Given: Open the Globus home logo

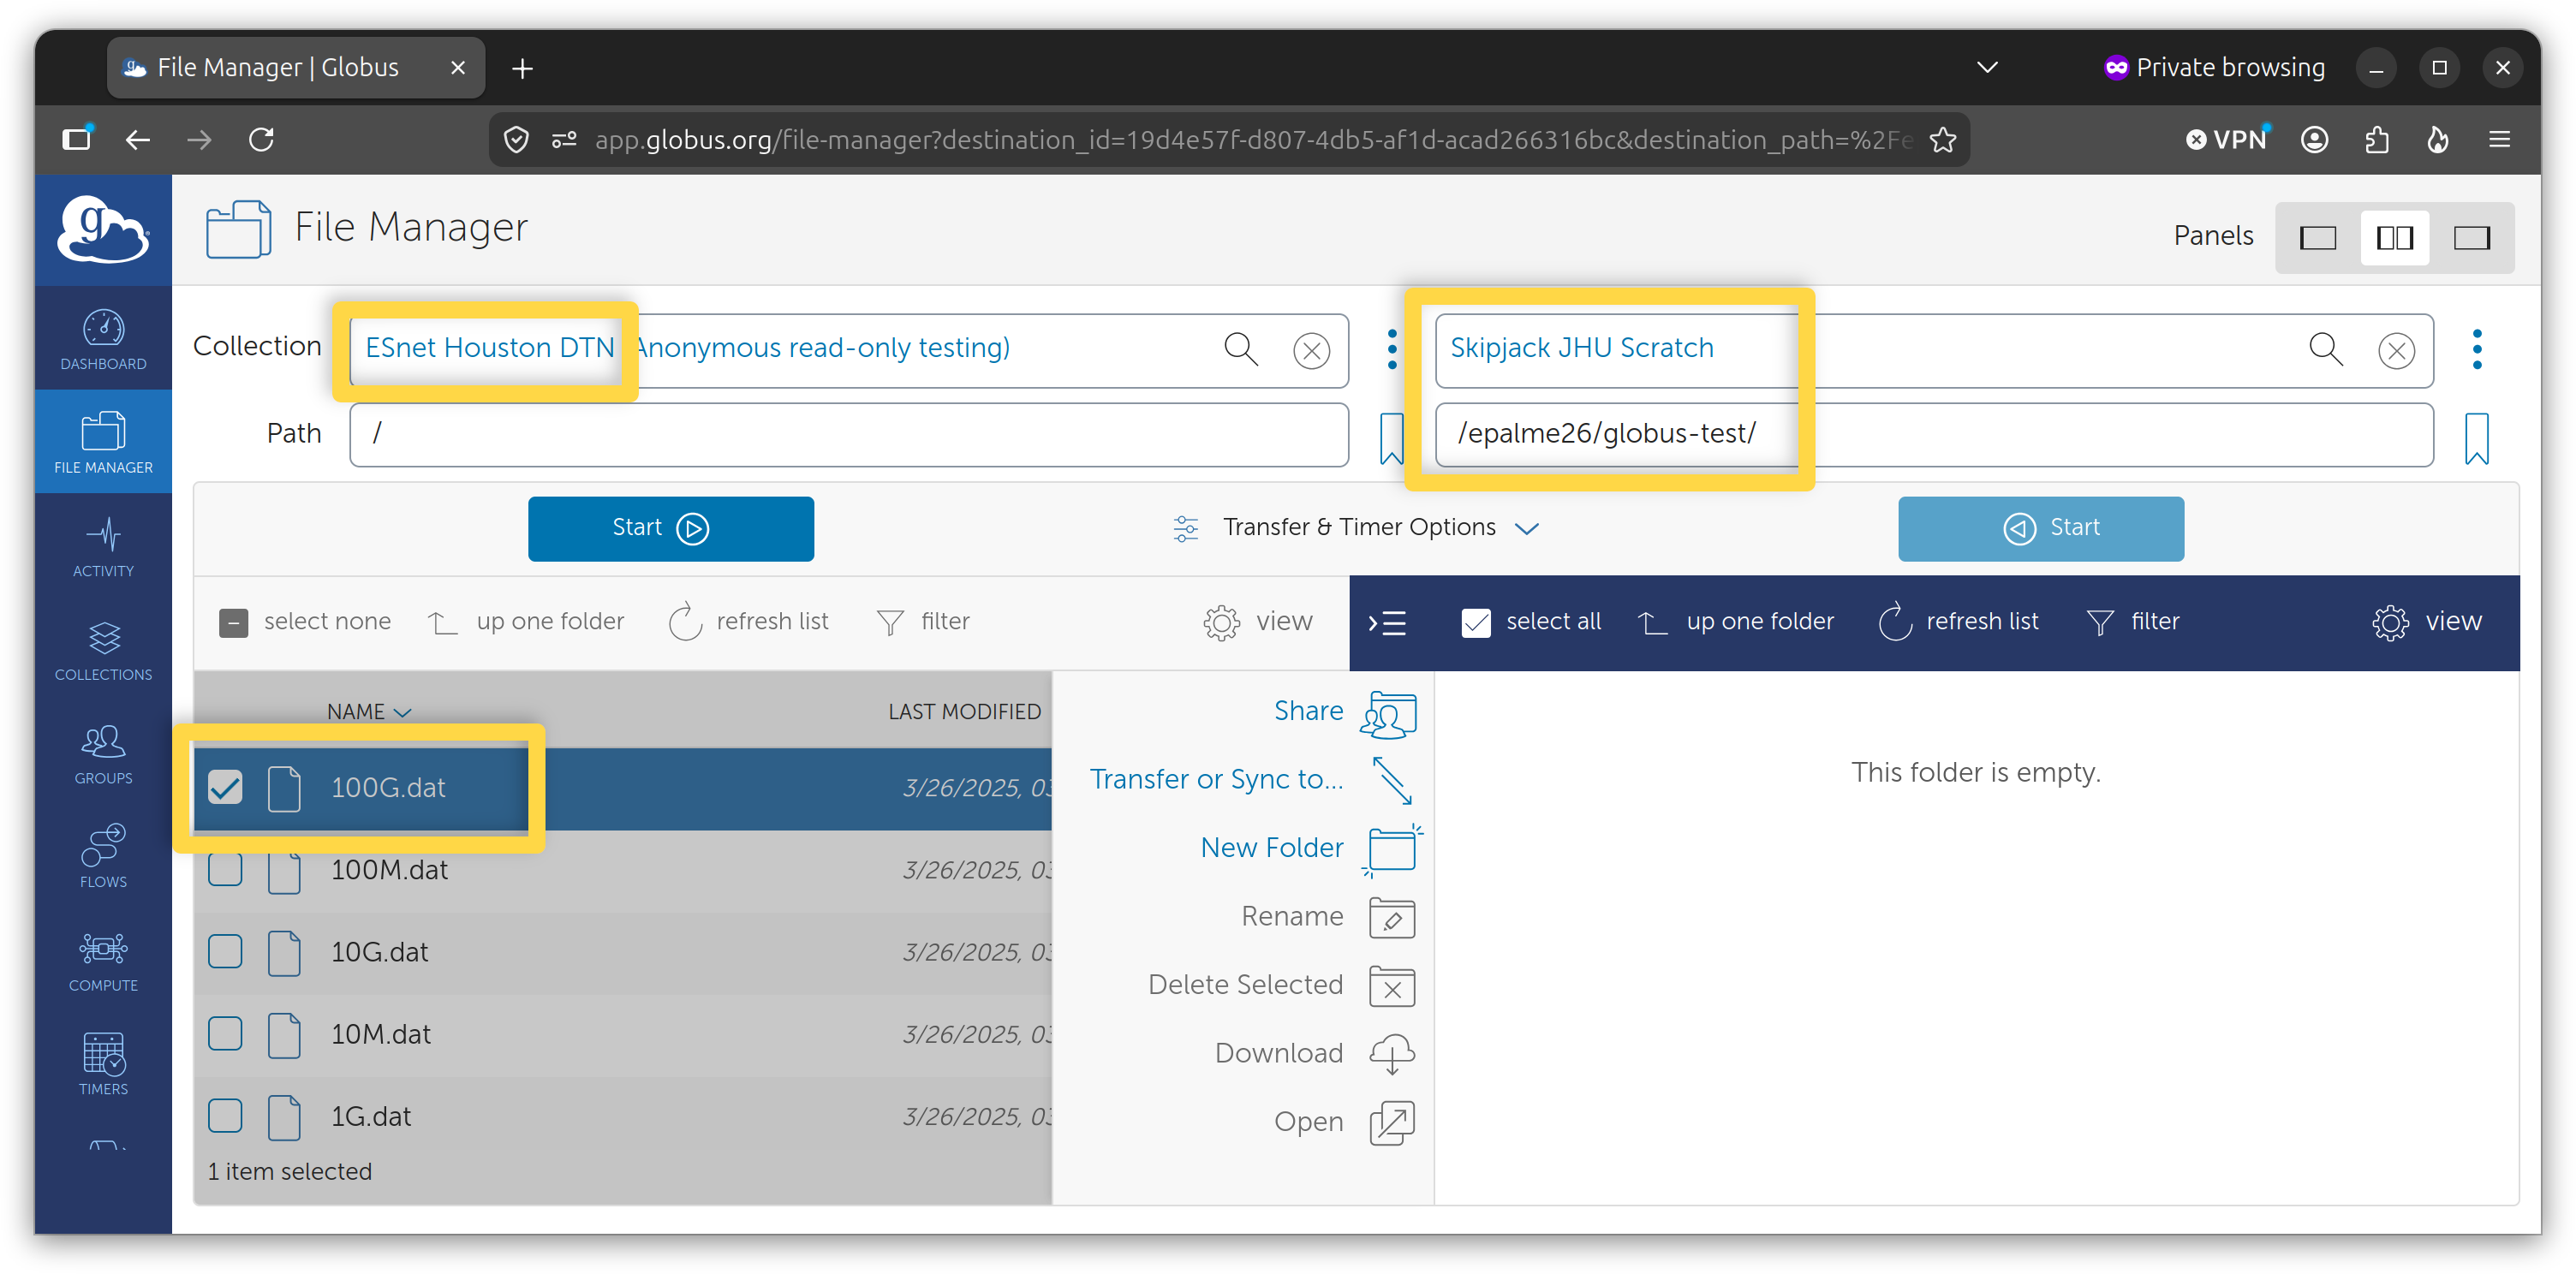Looking at the screenshot, I should (x=103, y=229).
